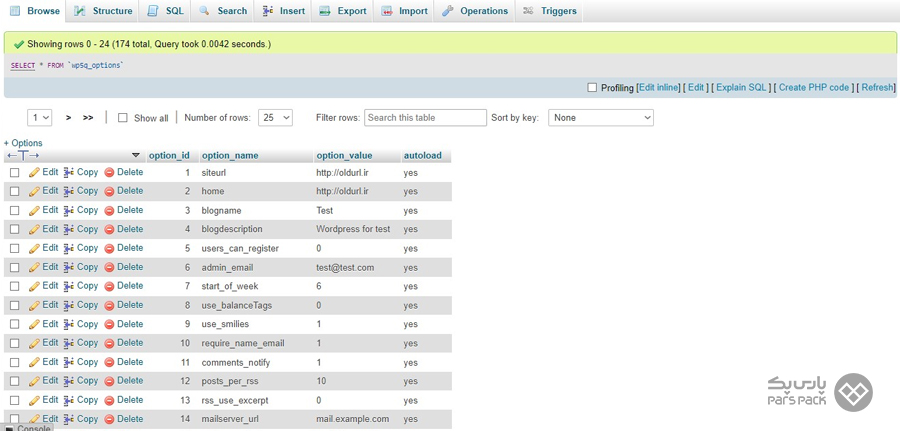Viewport: 900px width, 431px height.
Task: Click the Refresh link
Action: coord(877,88)
